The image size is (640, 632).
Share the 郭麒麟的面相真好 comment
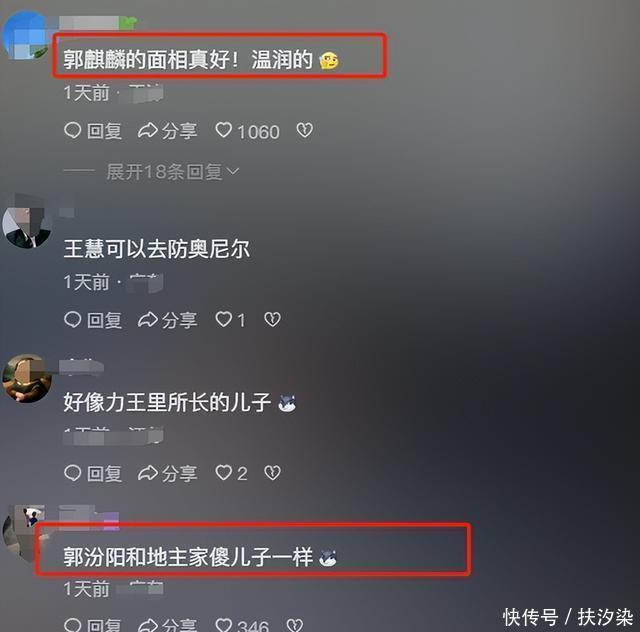click(167, 131)
